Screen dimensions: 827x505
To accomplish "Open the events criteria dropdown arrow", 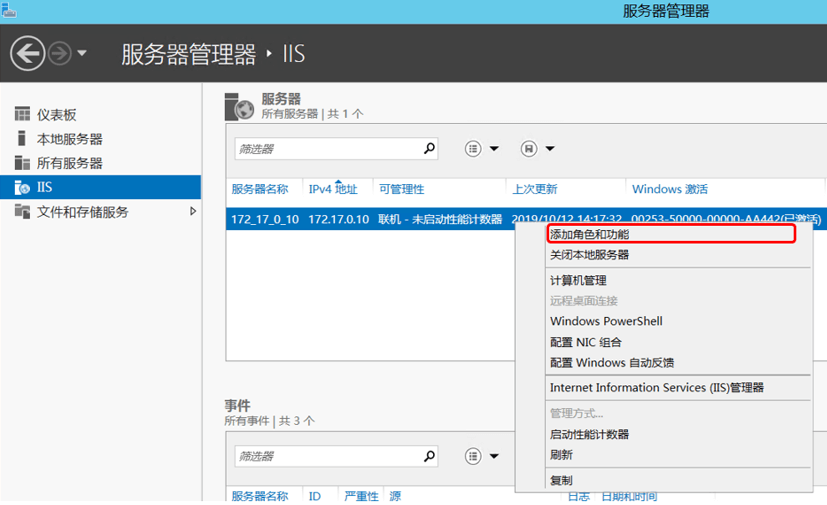I will (x=494, y=456).
